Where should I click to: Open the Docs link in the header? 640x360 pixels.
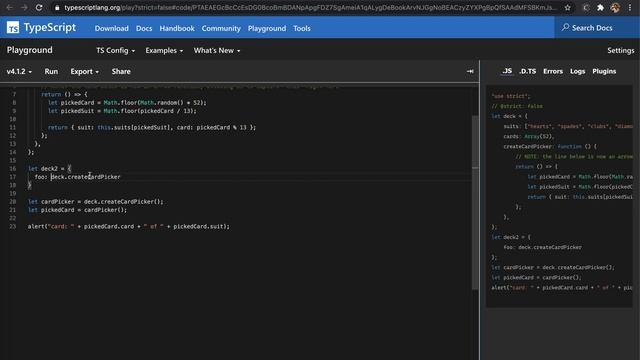[x=144, y=28]
